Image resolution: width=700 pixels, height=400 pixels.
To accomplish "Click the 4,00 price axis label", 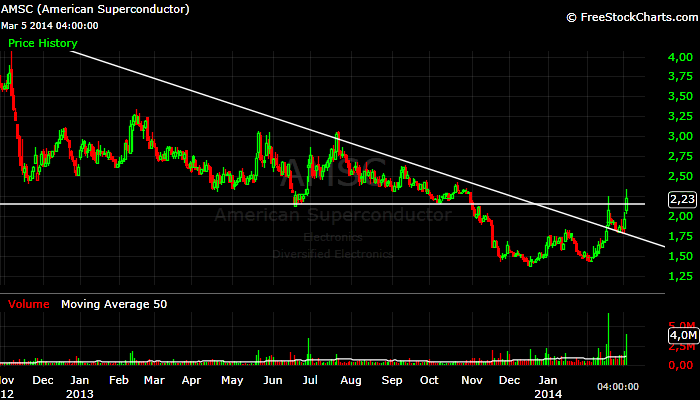I will click(680, 57).
